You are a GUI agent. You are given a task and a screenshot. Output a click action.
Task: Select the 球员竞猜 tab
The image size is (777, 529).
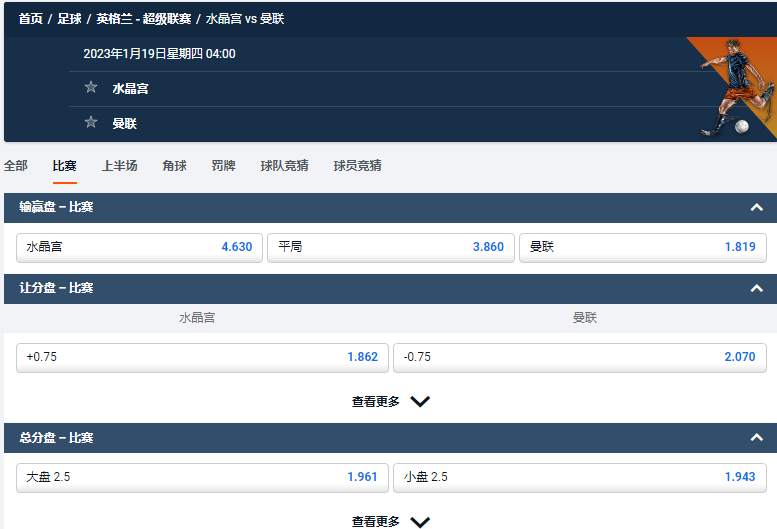357,165
